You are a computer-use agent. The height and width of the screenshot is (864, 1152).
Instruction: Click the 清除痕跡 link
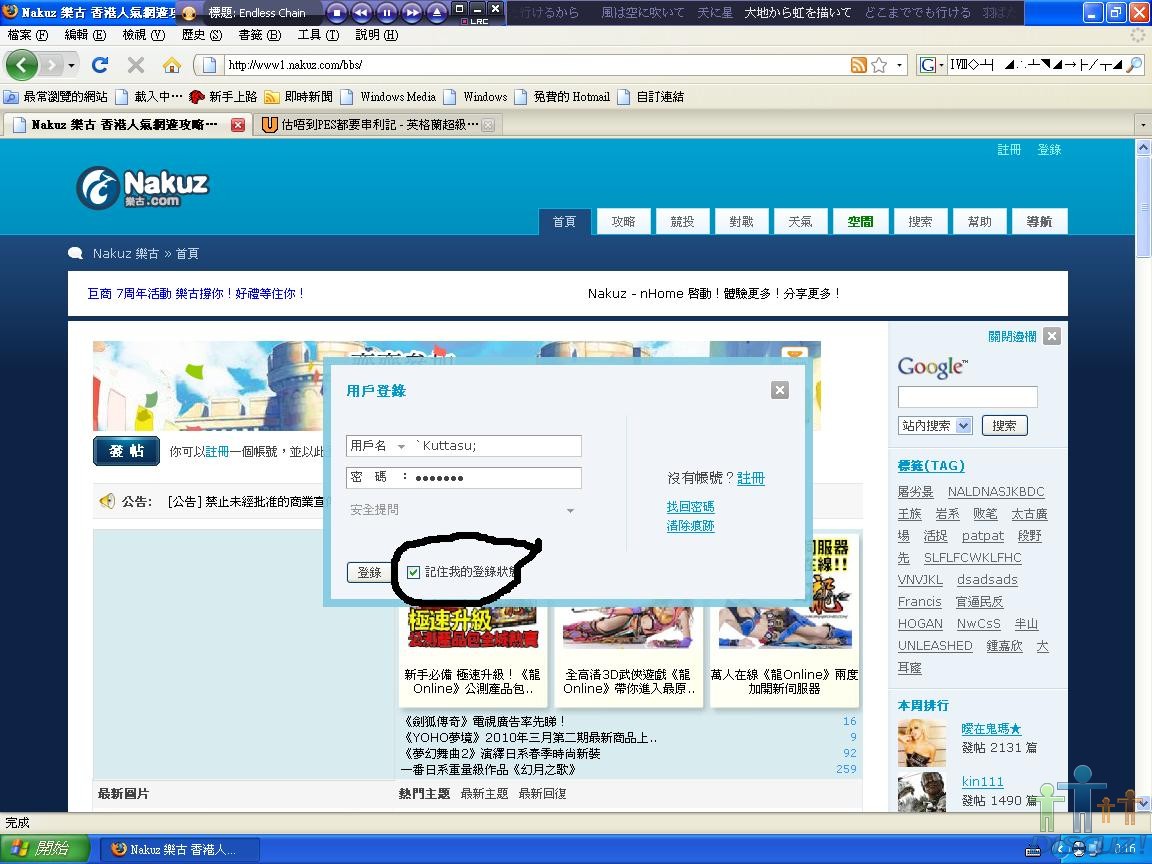click(x=691, y=525)
